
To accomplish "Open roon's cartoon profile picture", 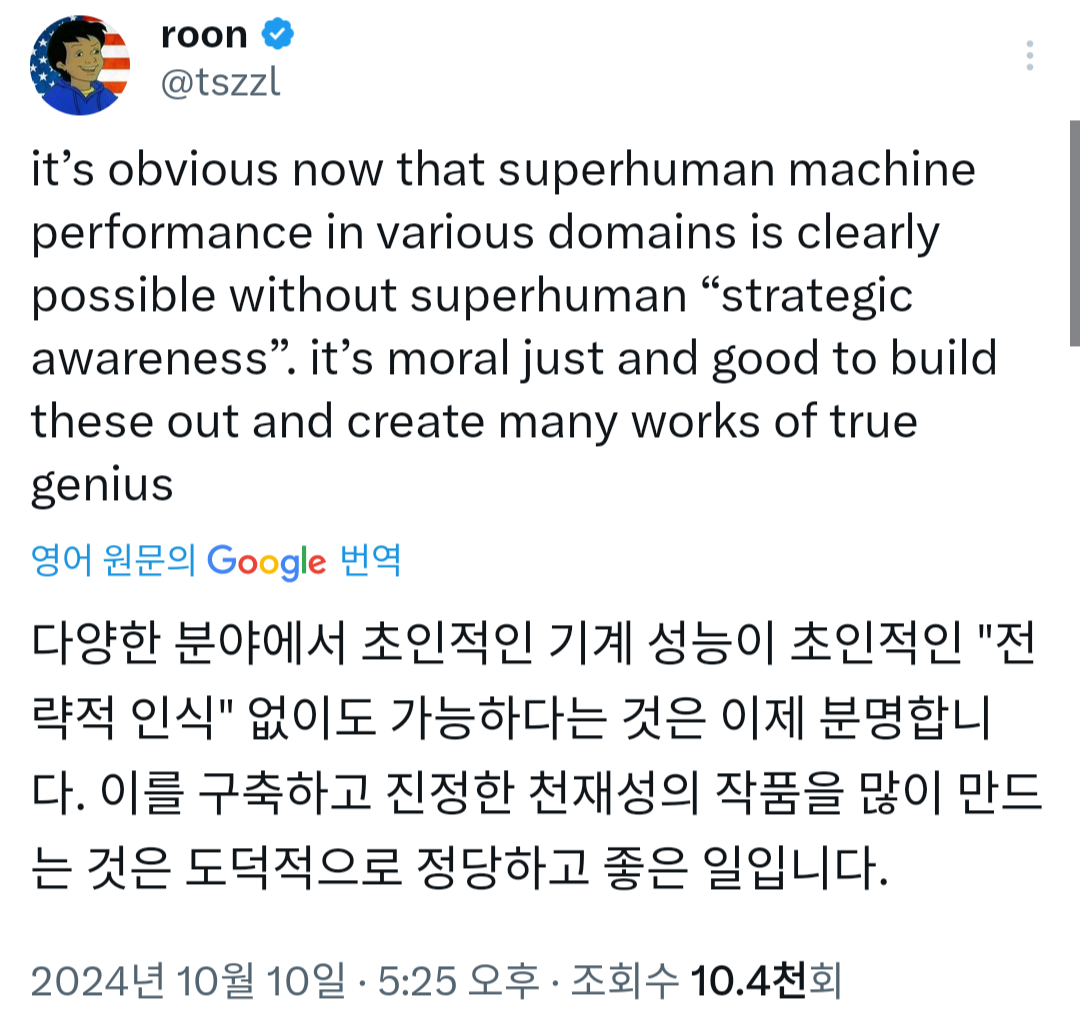I will click(x=80, y=65).
